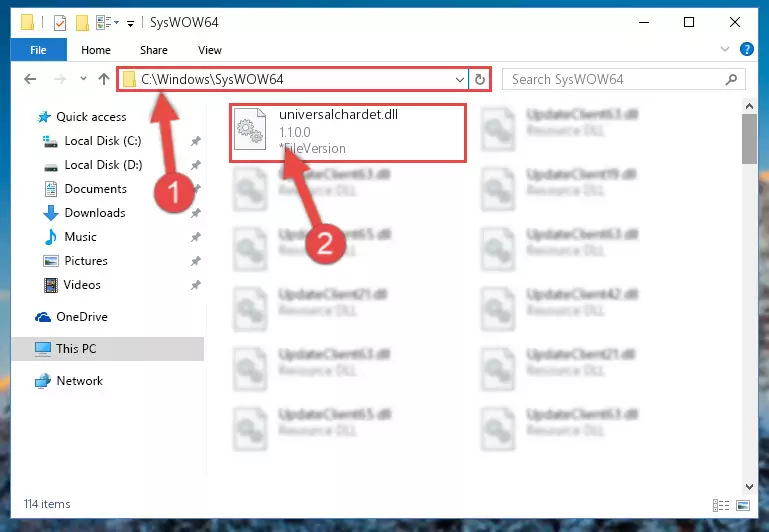Expand the ribbon with the chevron
Screen dimensions: 769x532
click(724, 49)
